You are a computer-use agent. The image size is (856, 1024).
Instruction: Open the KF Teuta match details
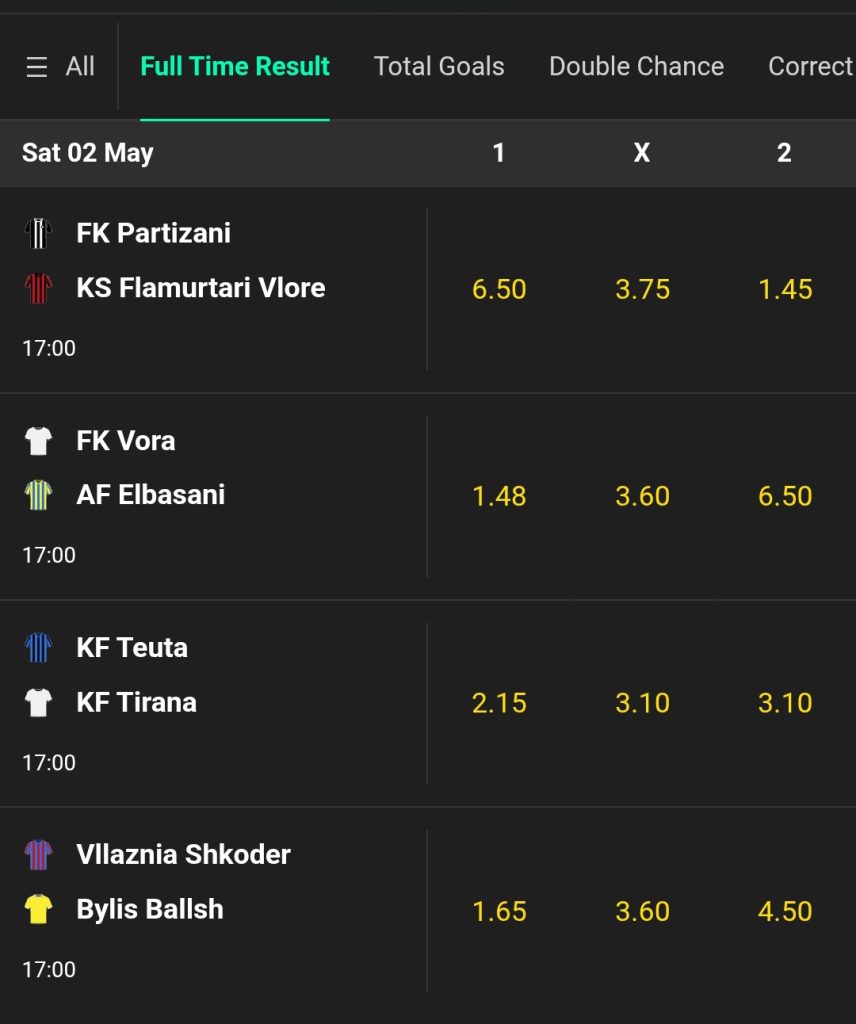(x=214, y=703)
